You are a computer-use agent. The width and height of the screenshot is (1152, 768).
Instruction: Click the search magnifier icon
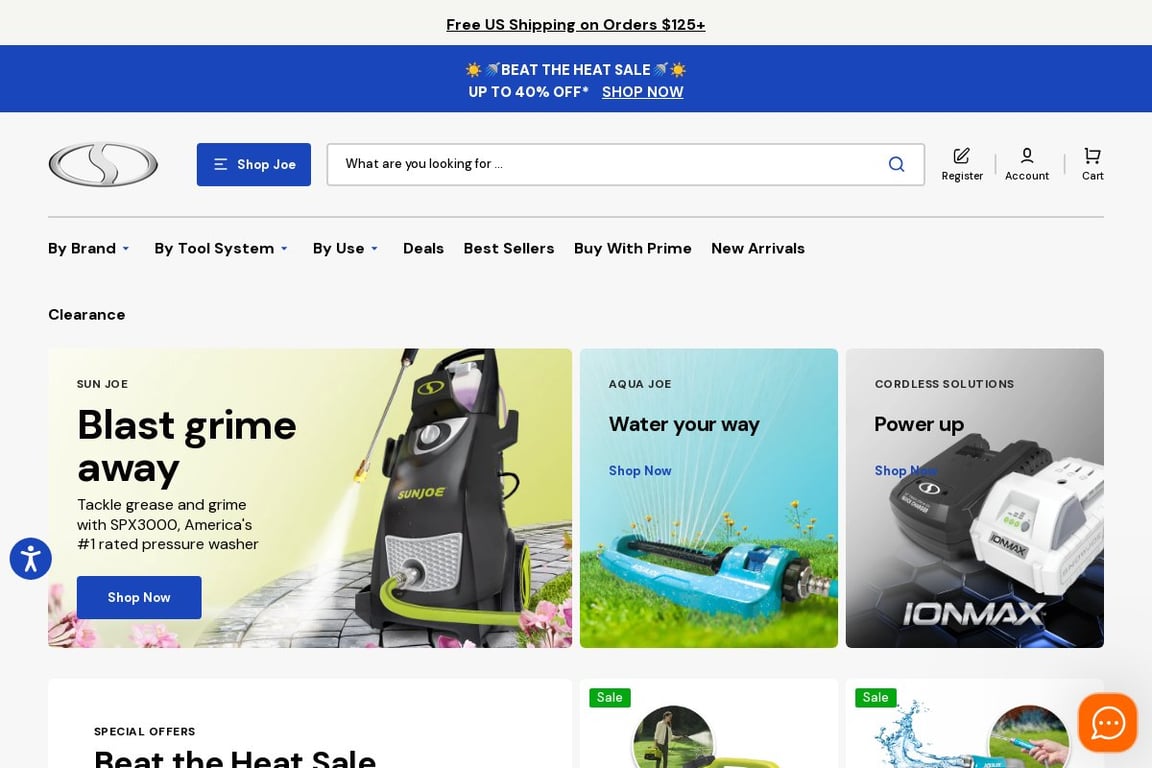click(x=896, y=164)
